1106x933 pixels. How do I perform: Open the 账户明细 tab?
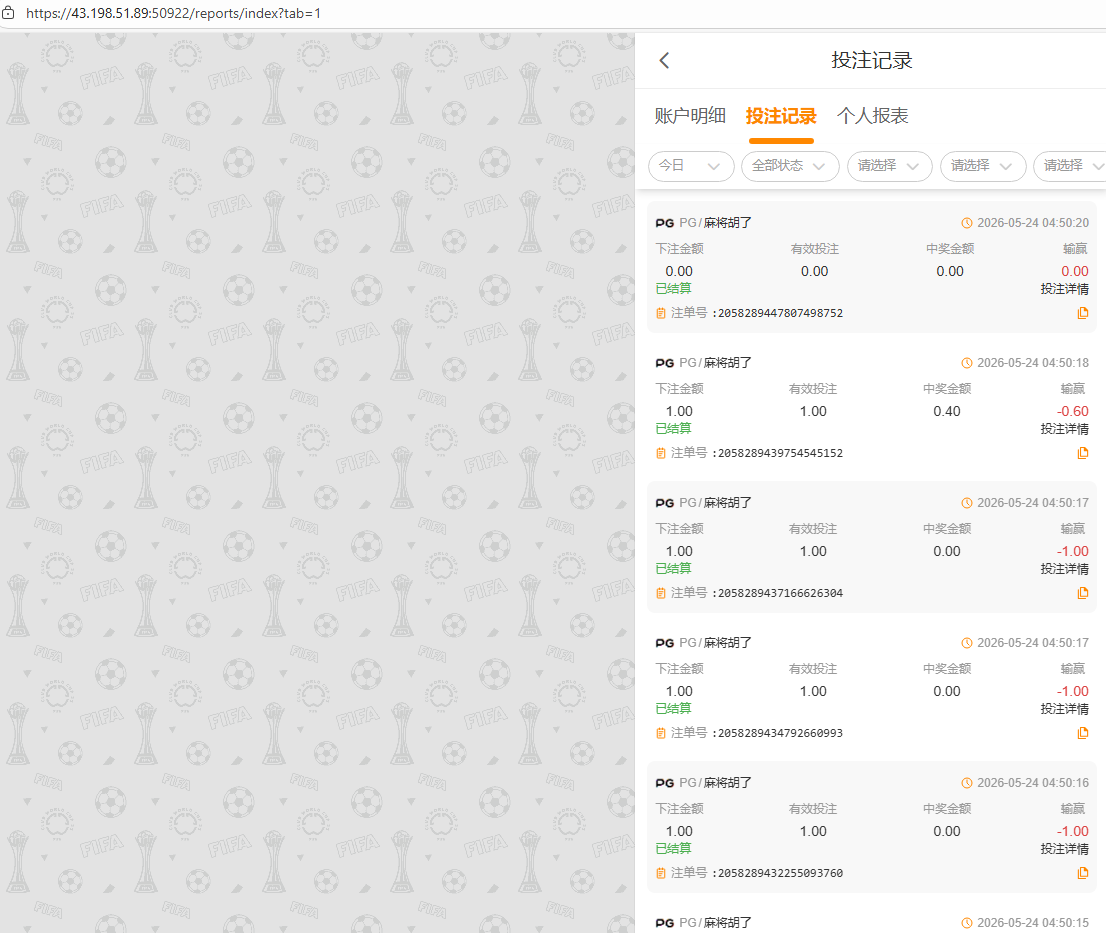tap(690, 116)
